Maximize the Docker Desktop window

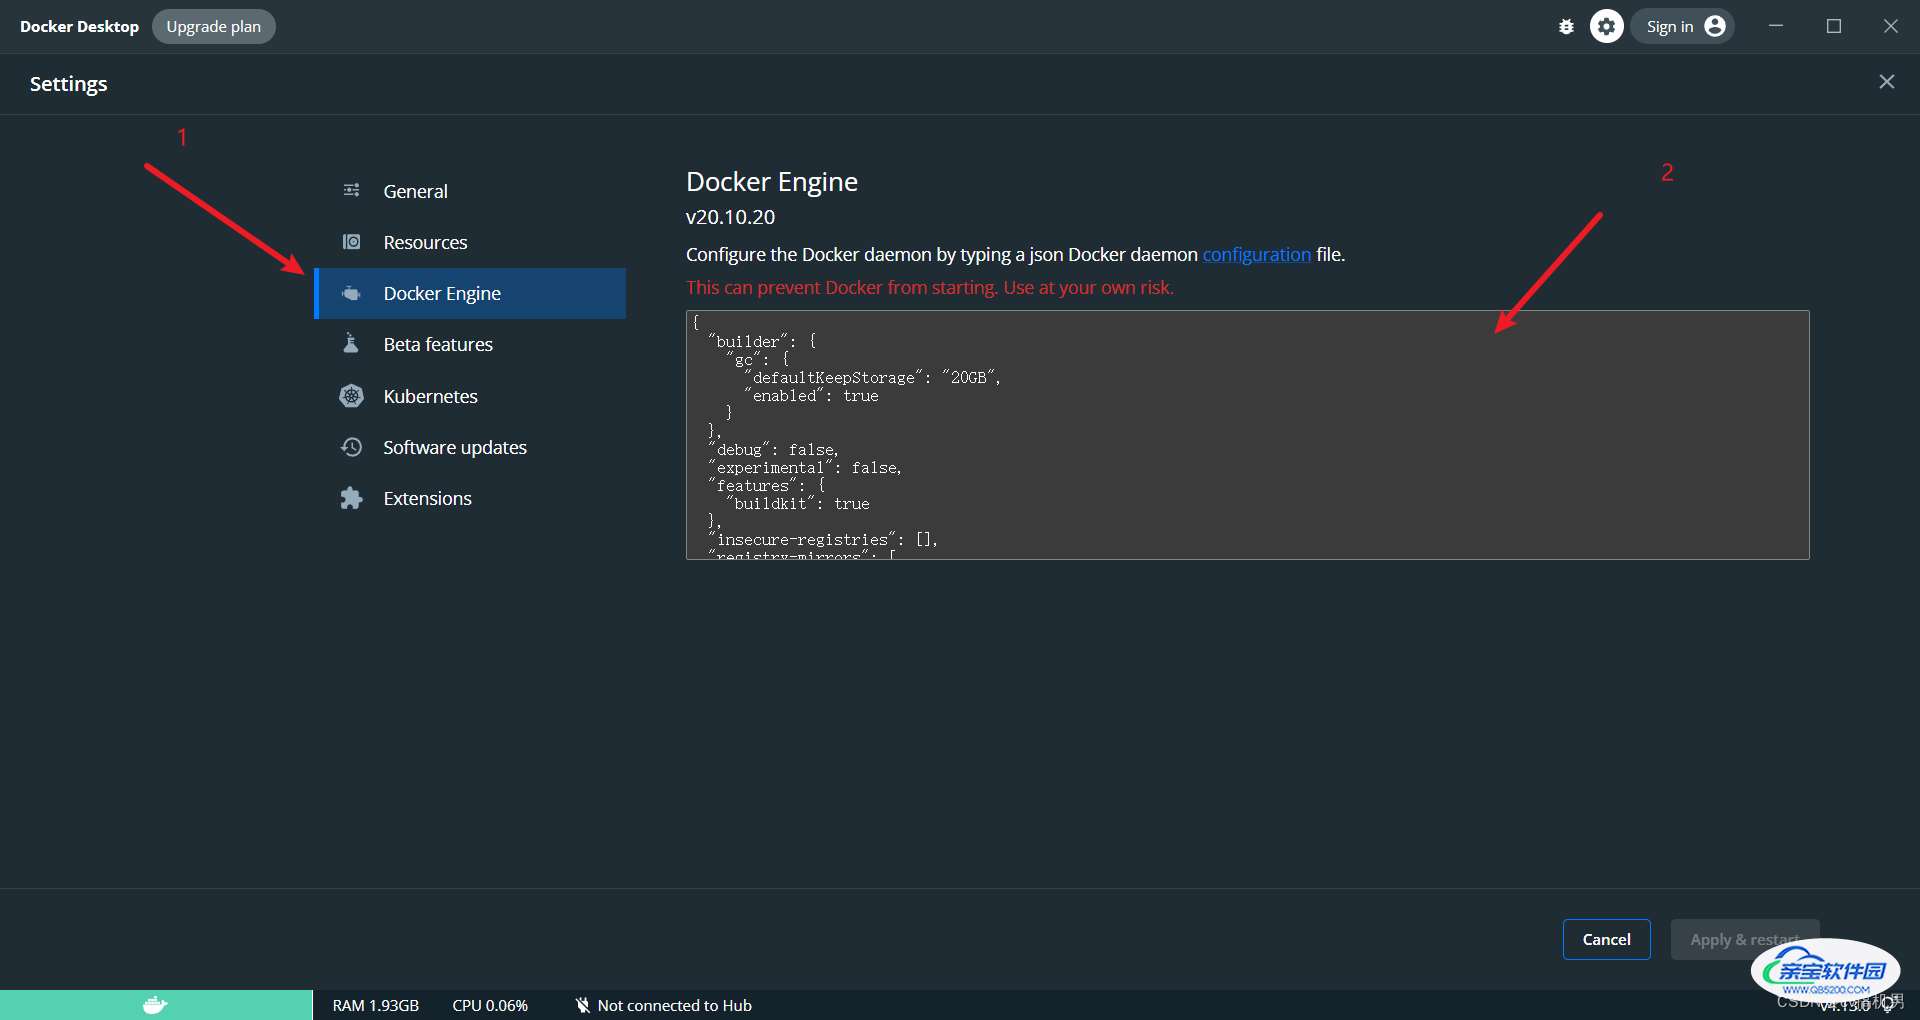pos(1834,26)
